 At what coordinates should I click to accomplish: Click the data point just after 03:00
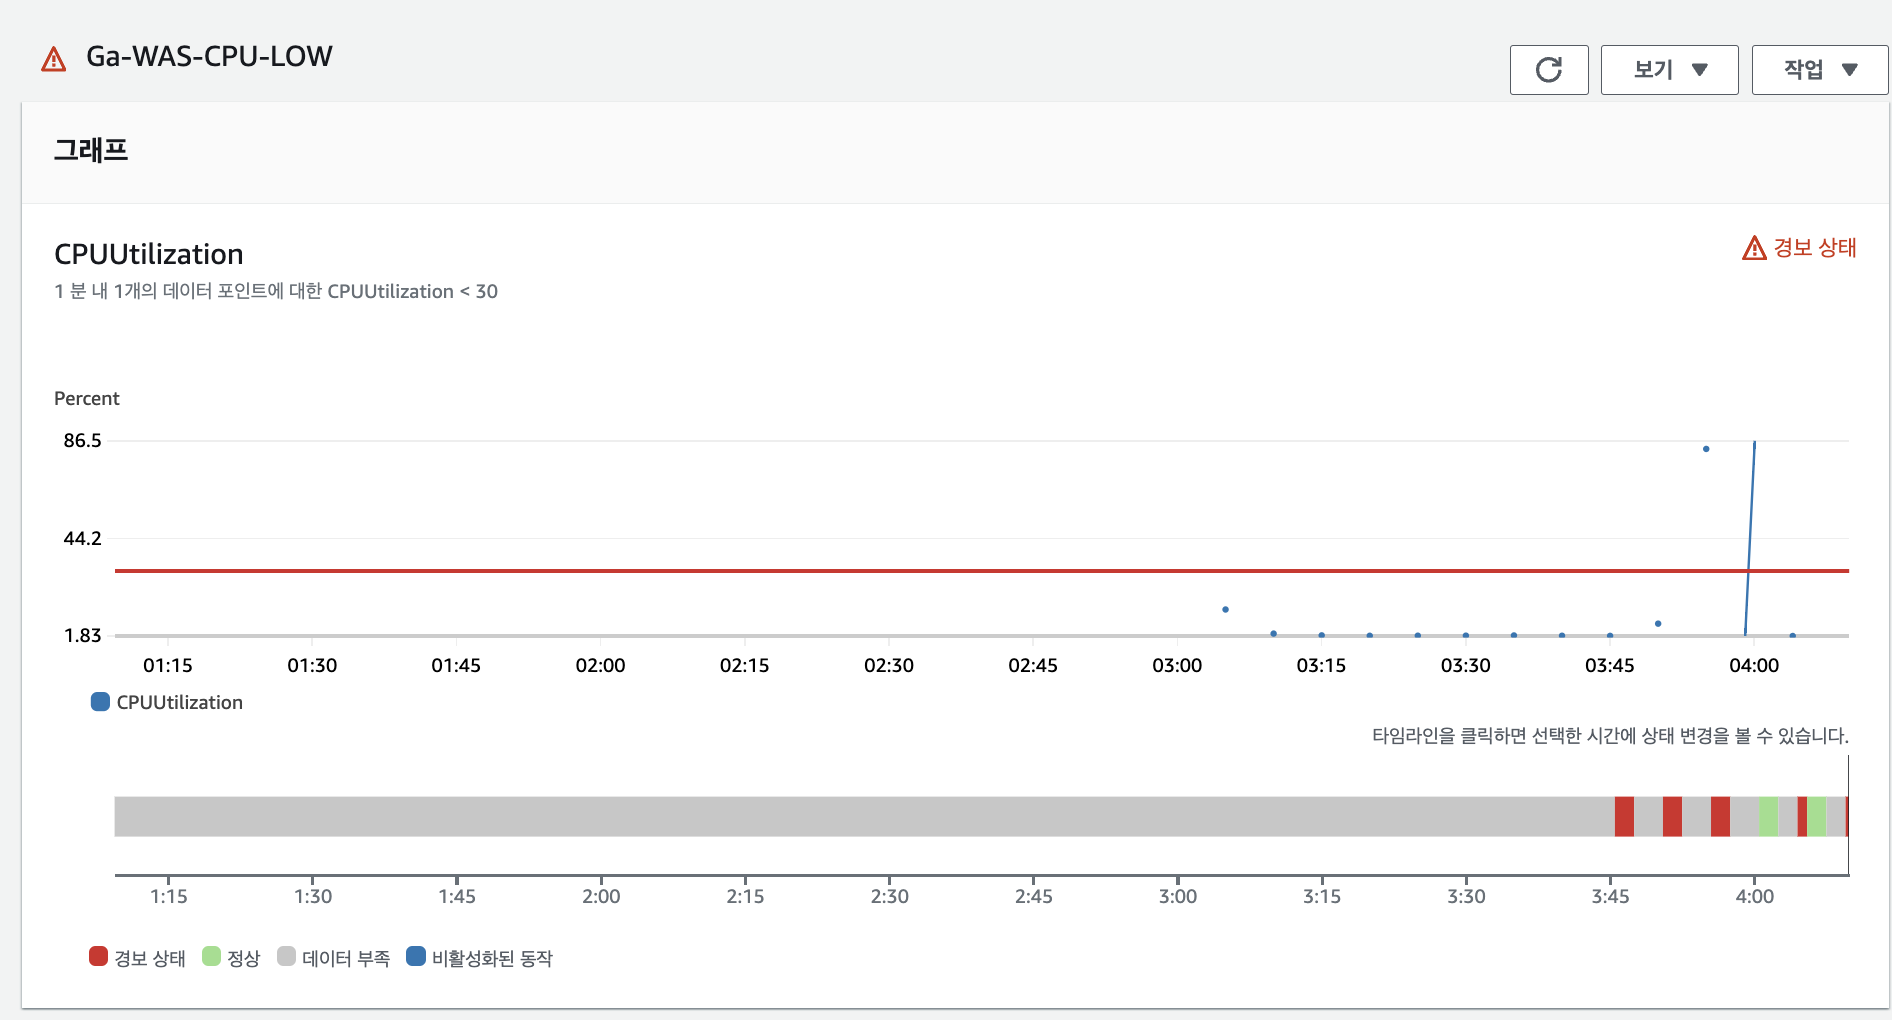coord(1225,609)
